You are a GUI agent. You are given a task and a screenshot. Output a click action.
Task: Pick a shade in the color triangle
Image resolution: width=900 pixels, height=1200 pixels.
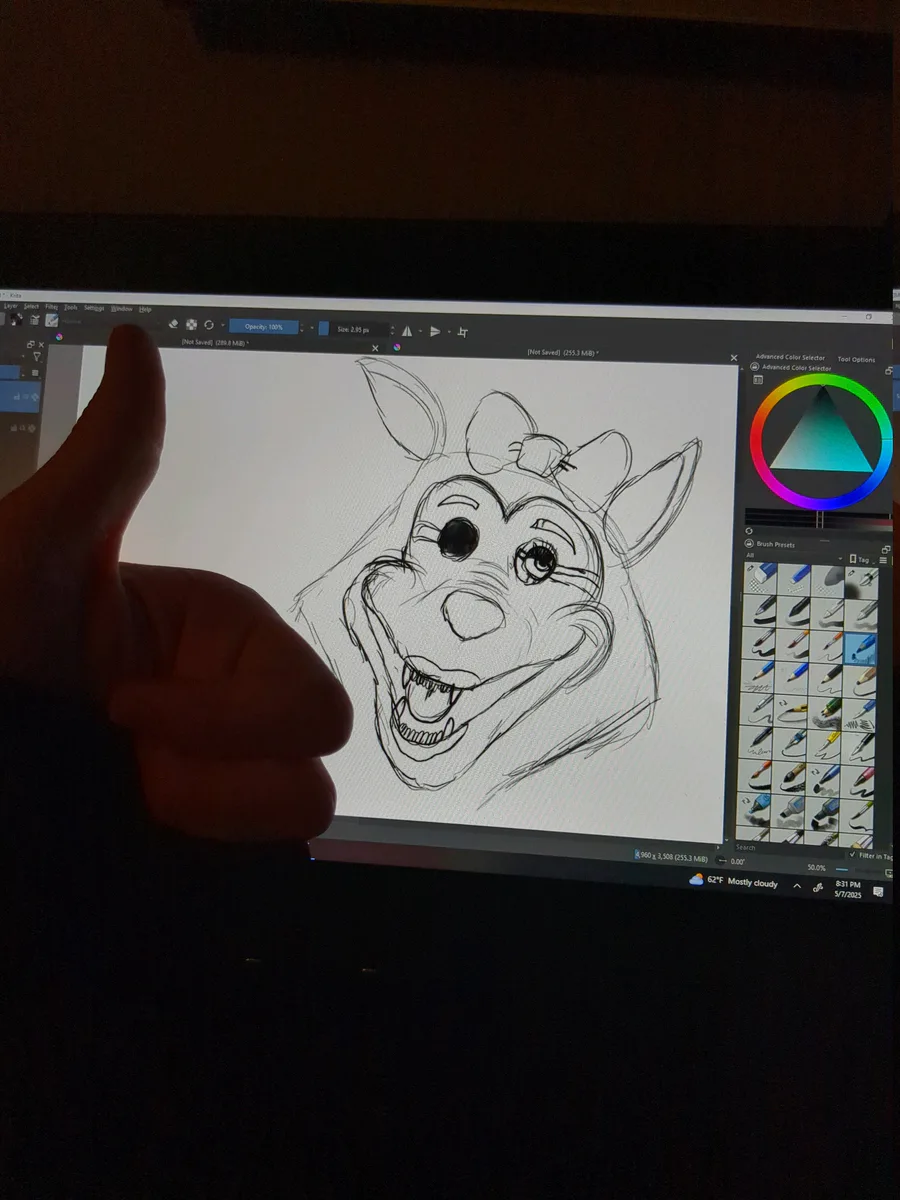(x=822, y=440)
